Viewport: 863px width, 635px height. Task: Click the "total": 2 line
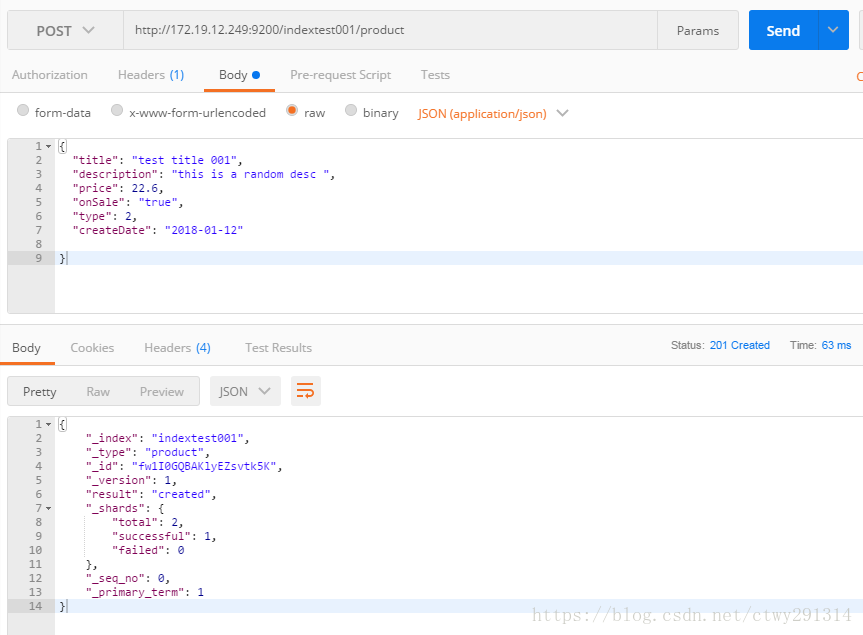148,523
